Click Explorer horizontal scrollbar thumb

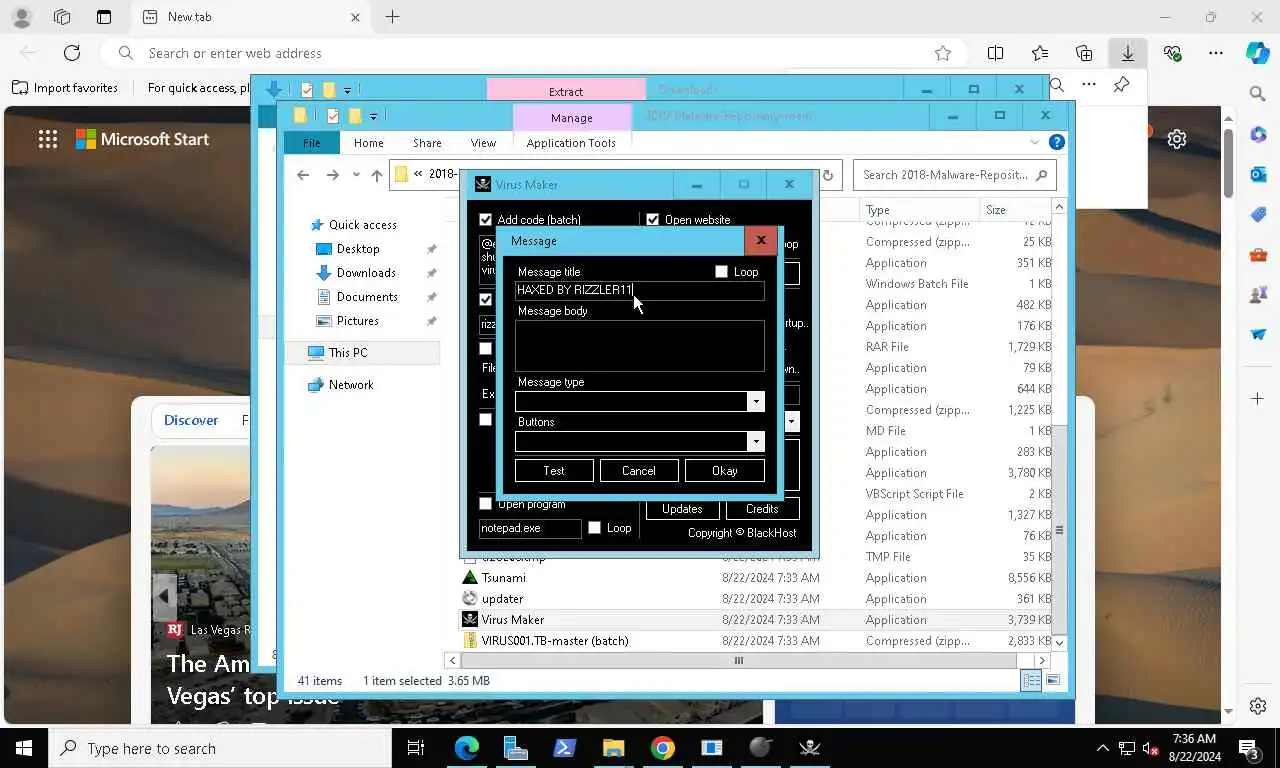pyautogui.click(x=738, y=661)
